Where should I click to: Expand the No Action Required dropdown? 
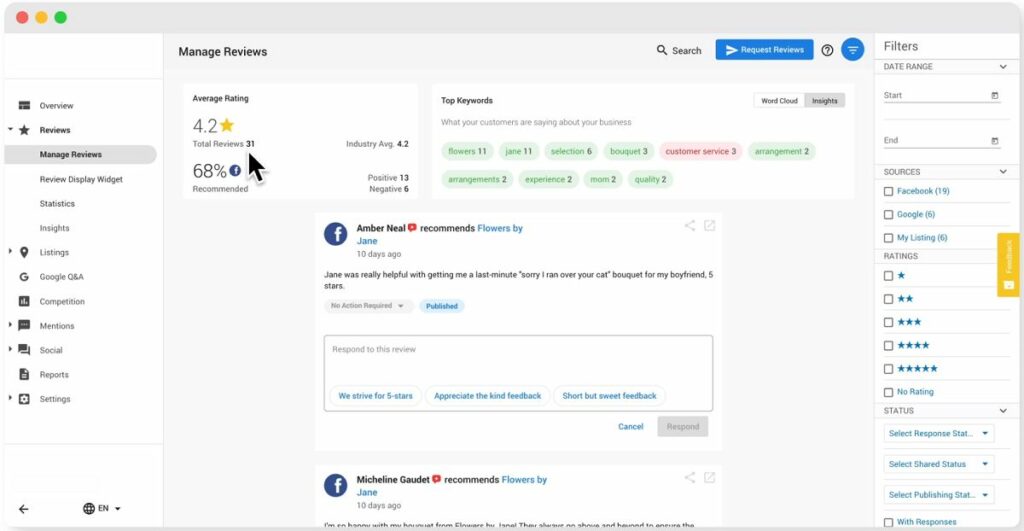367,306
